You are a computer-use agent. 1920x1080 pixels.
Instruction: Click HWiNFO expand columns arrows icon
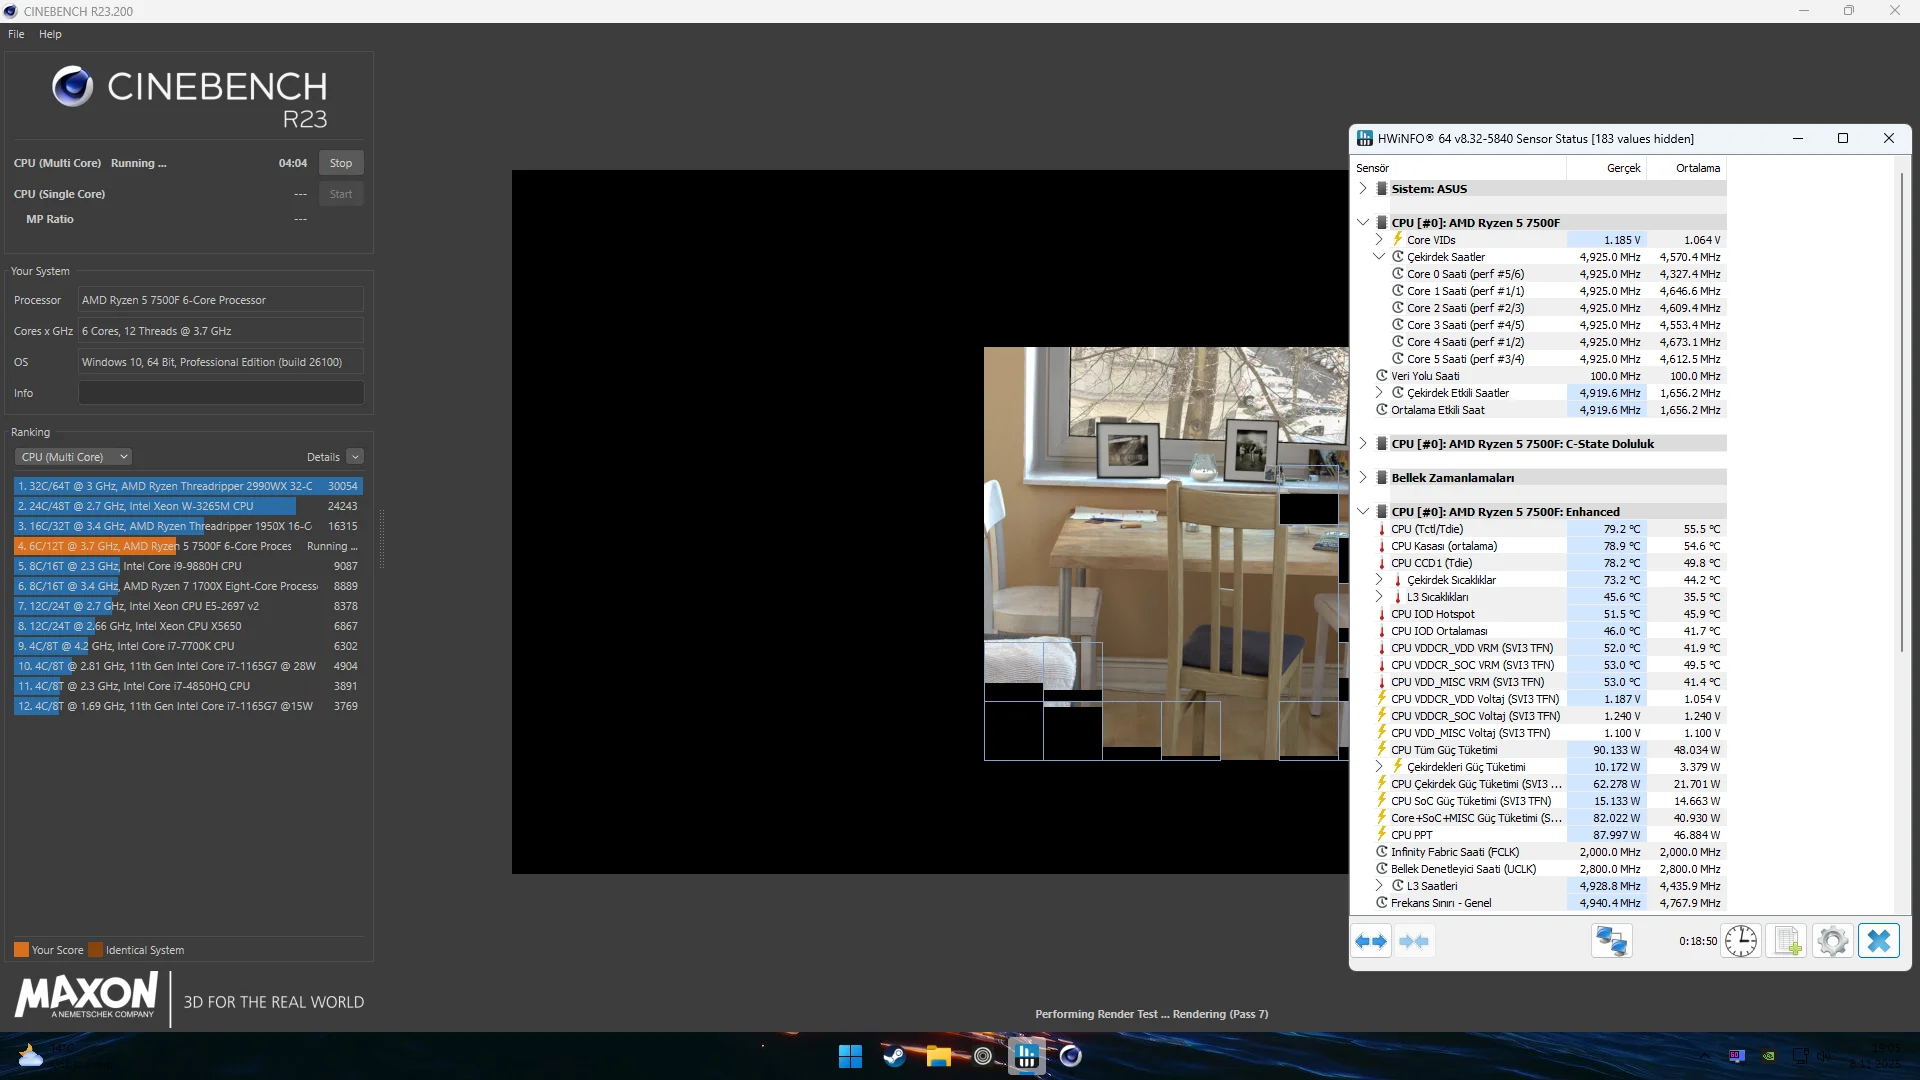pyautogui.click(x=1371, y=941)
